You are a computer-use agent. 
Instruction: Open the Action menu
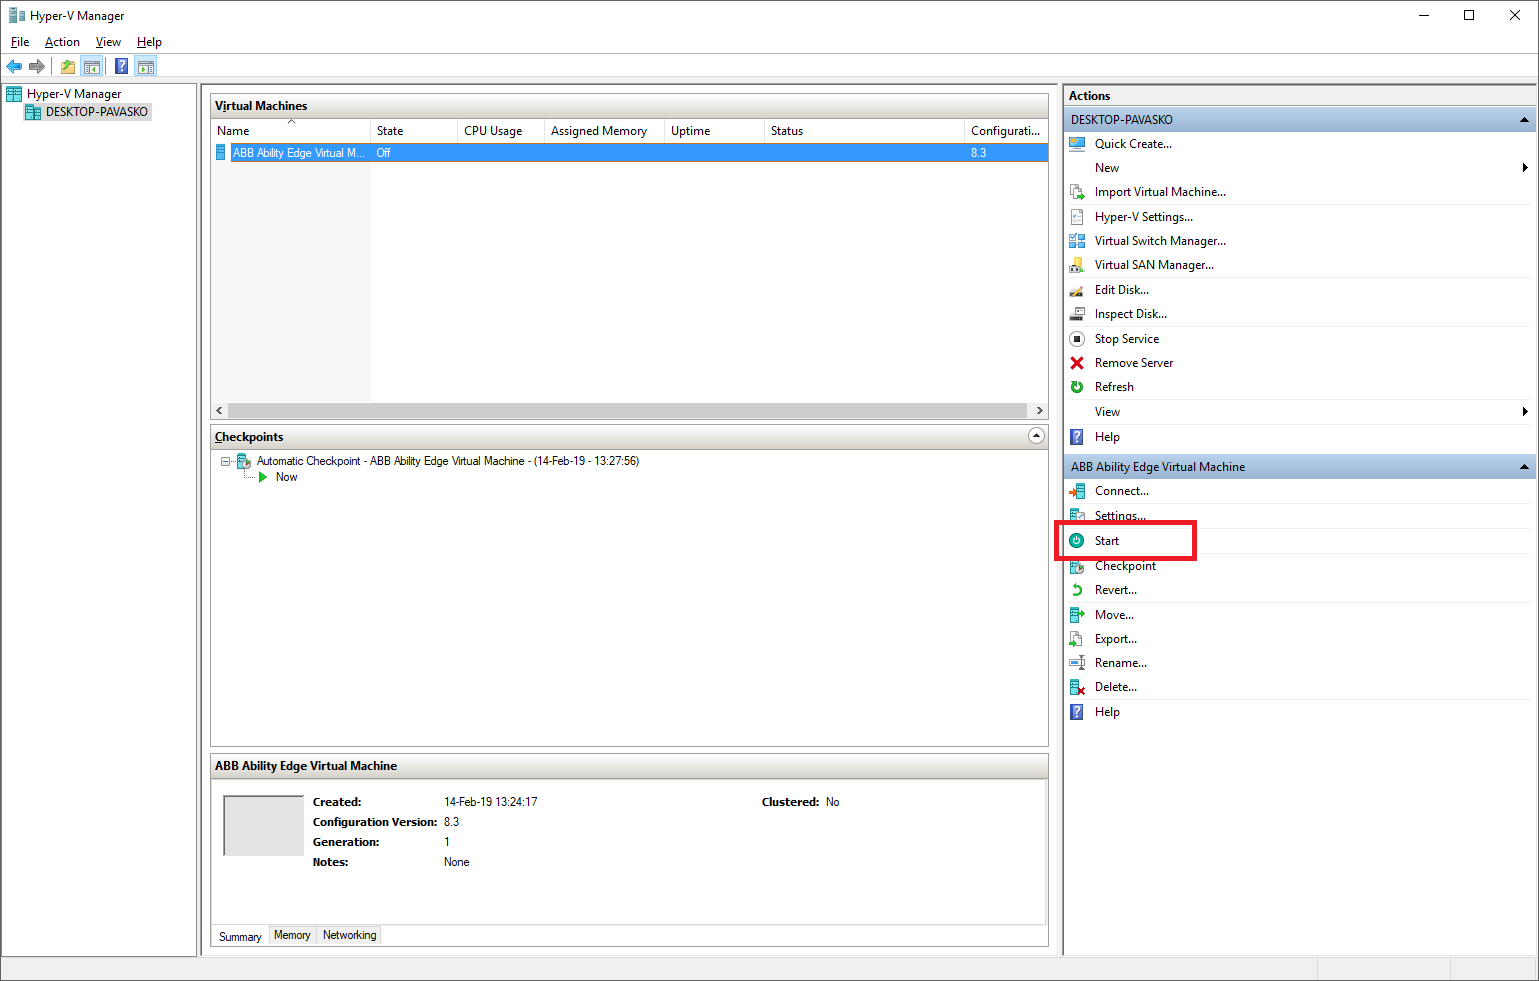click(62, 42)
